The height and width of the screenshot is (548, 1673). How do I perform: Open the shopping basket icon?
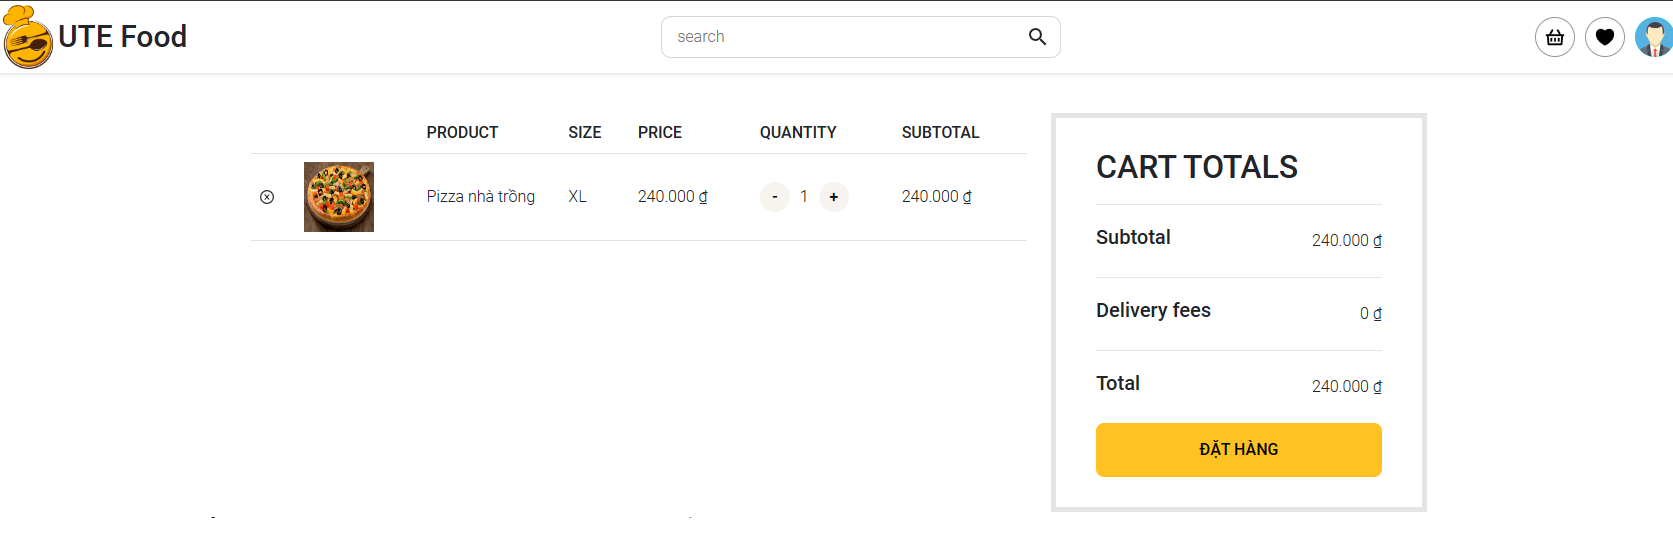coord(1555,38)
